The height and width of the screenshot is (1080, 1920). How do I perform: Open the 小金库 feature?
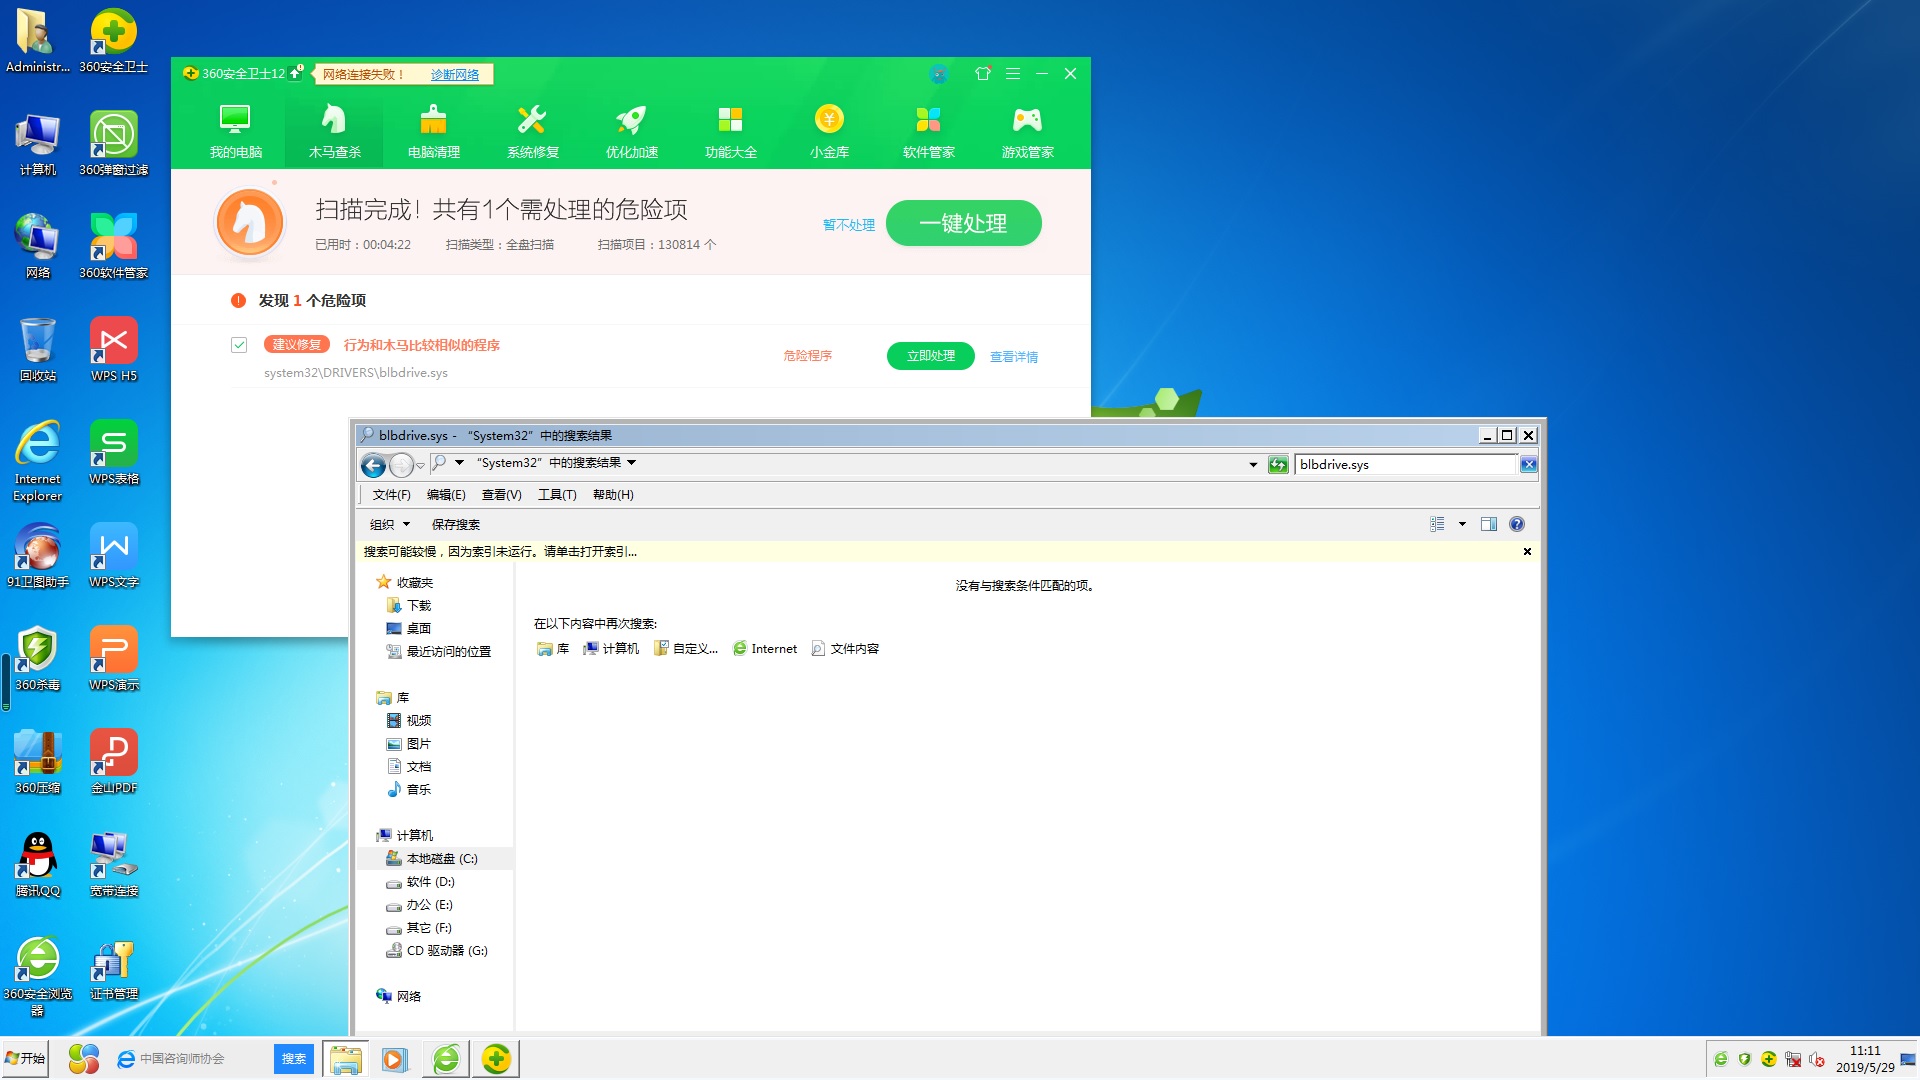(x=828, y=130)
